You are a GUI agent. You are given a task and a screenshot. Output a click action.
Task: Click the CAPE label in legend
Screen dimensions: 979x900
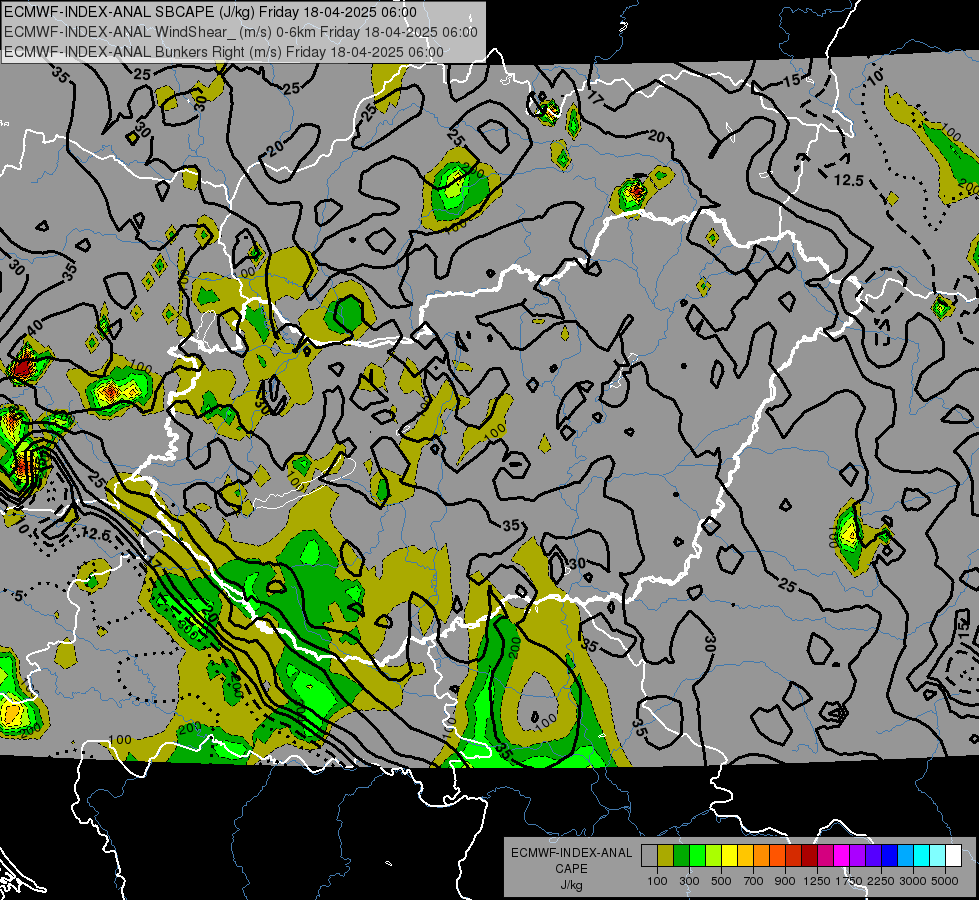[x=571, y=869]
